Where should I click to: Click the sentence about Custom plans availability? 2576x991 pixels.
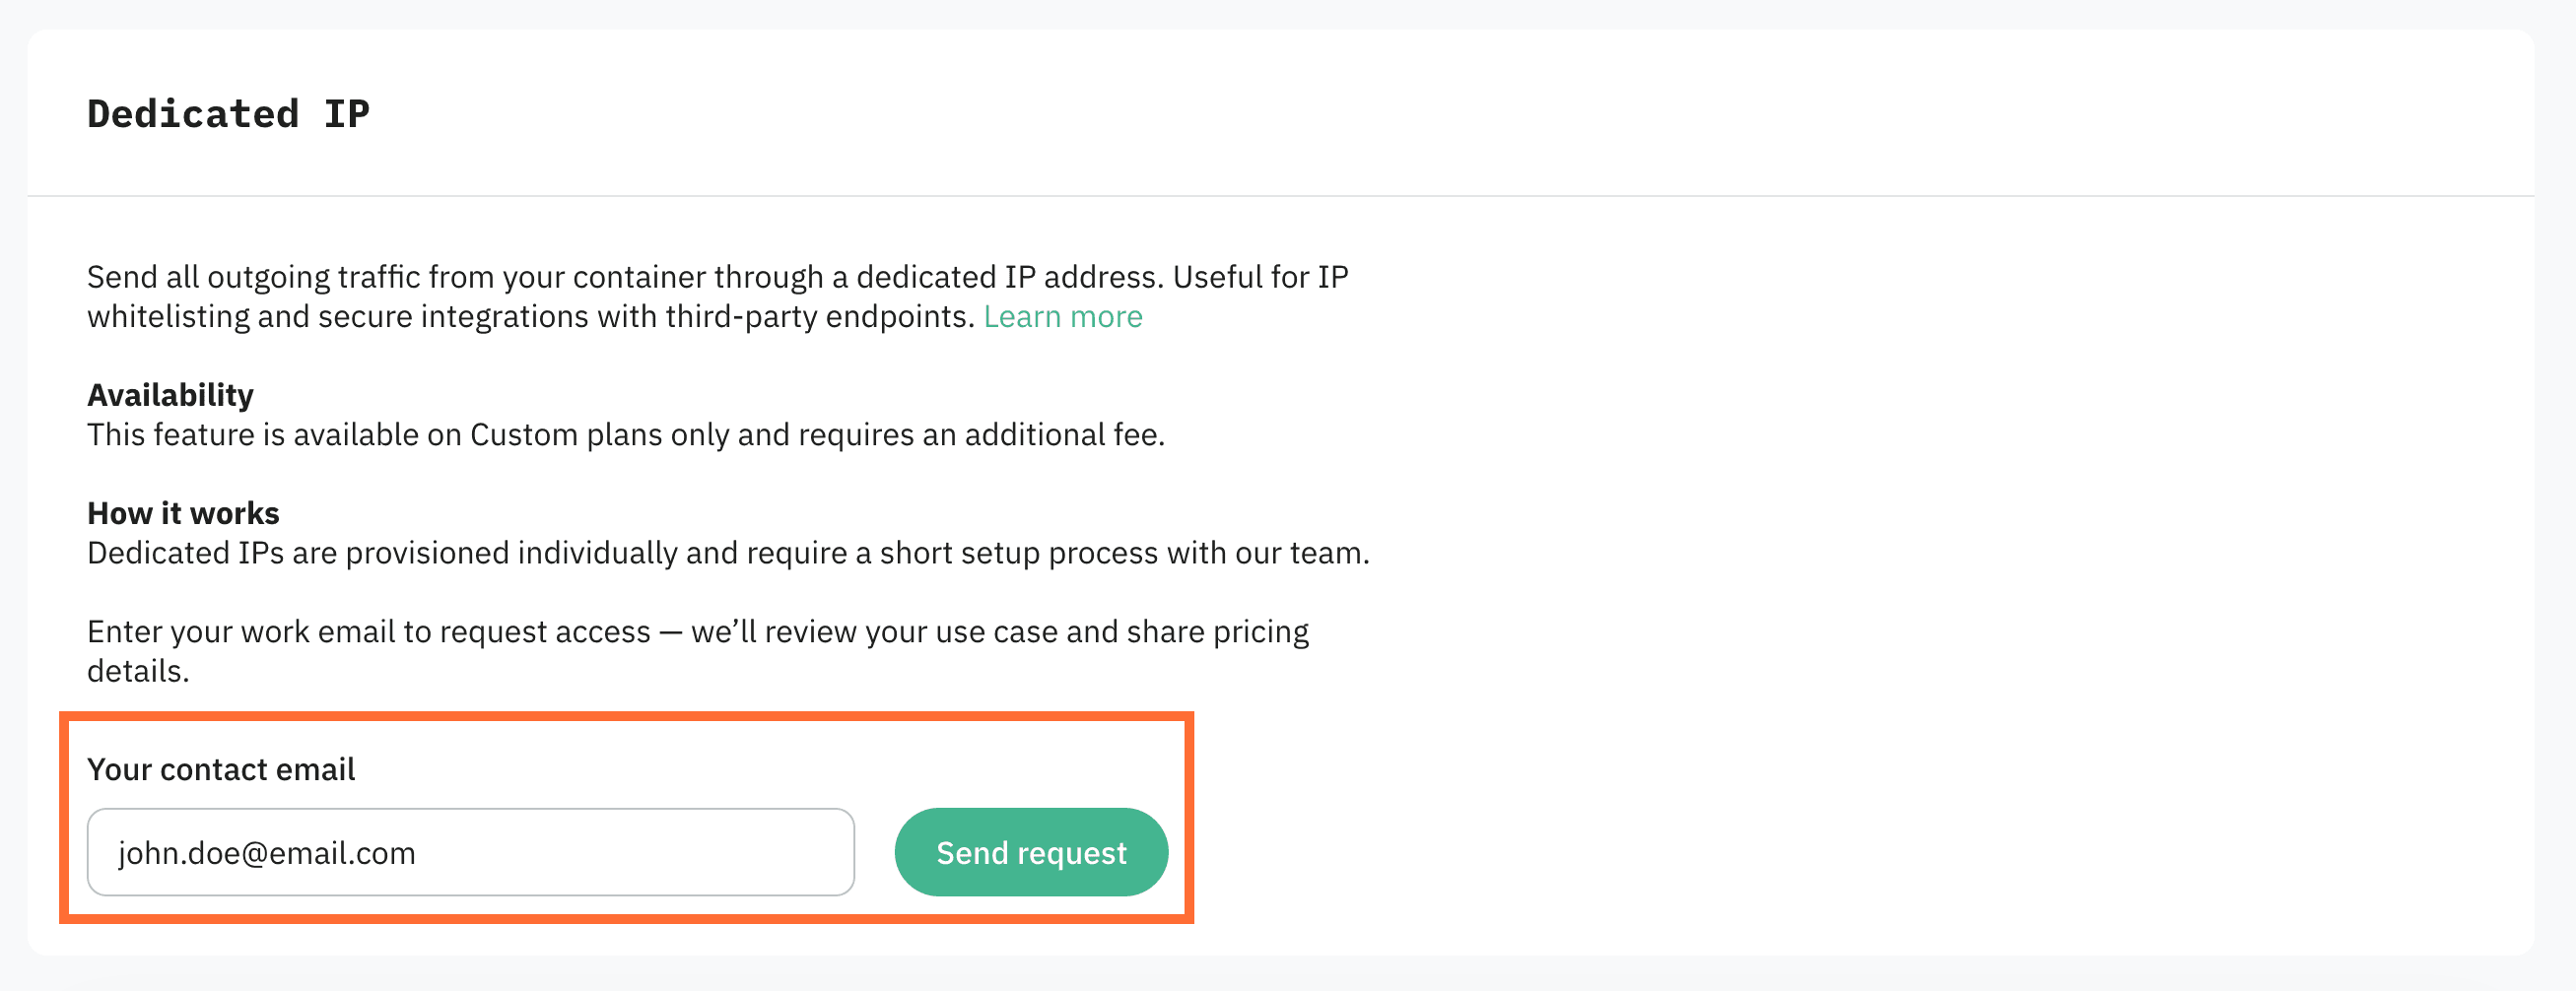coord(626,435)
